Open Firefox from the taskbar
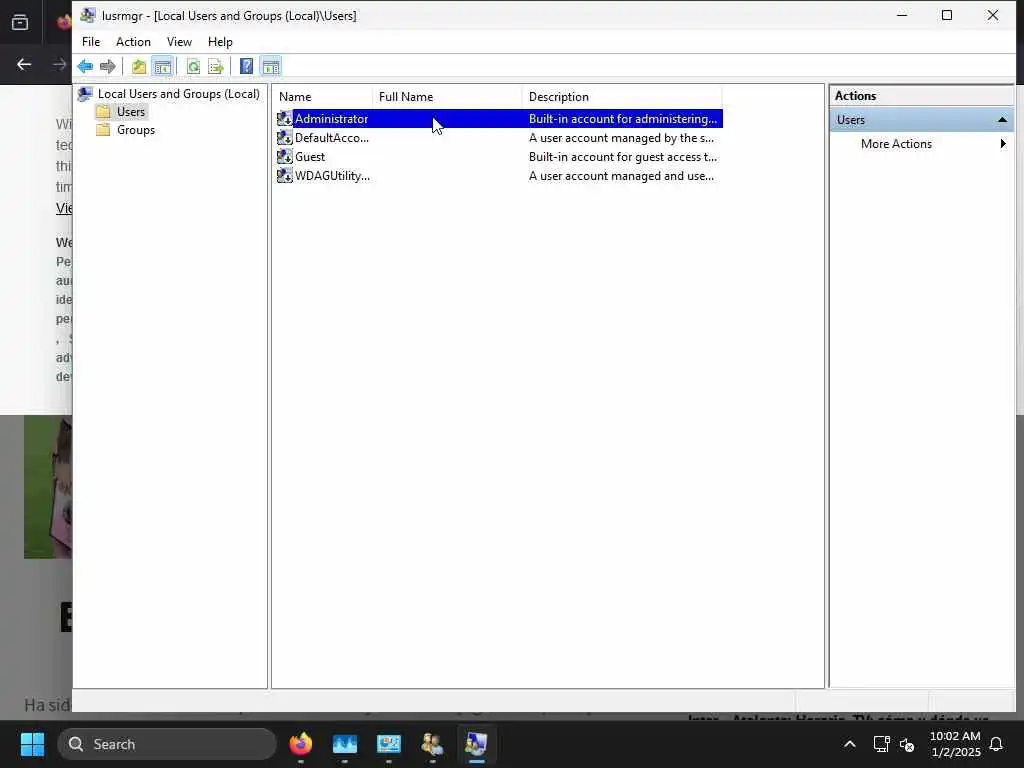Image resolution: width=1024 pixels, height=768 pixels. (x=300, y=744)
